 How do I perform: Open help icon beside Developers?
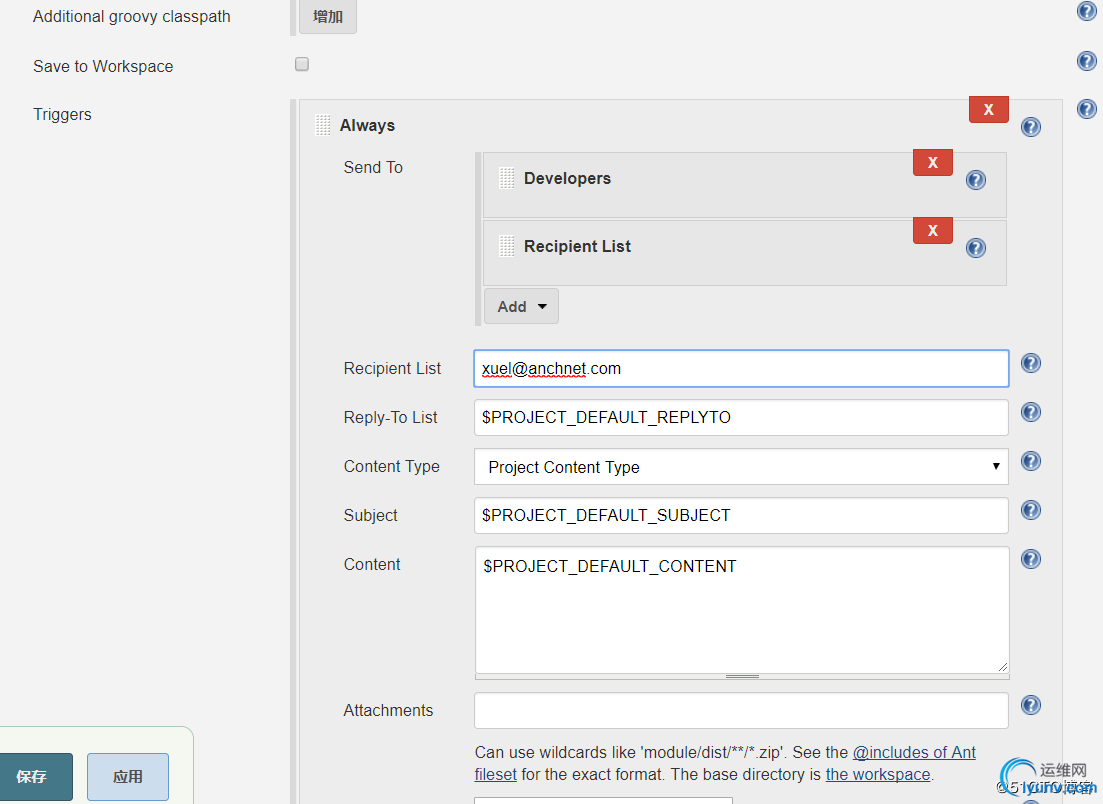976,181
